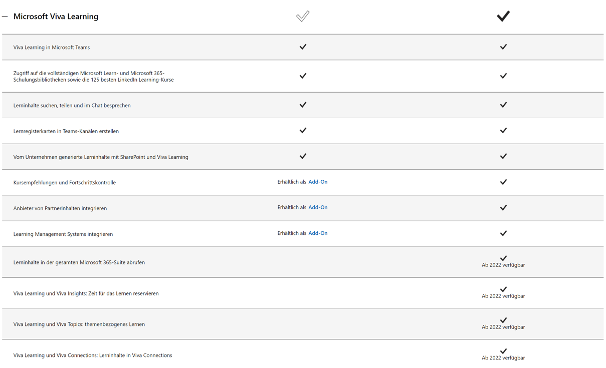The width and height of the screenshot is (606, 368).
Task: Select the 'Zugriff auf die vollständigen Microsoft Learn' text
Action: 94,77
